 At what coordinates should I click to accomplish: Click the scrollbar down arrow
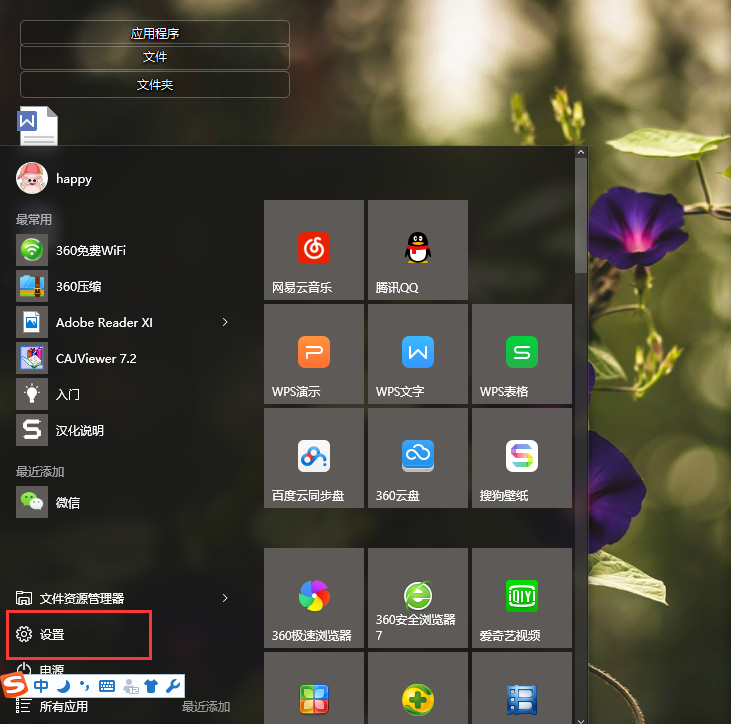coord(580,720)
